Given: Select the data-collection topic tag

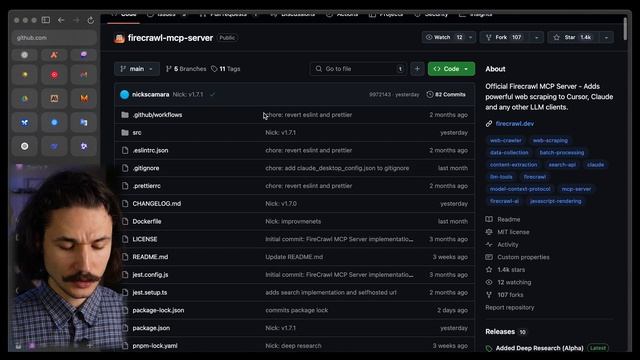Looking at the screenshot, I should point(509,153).
